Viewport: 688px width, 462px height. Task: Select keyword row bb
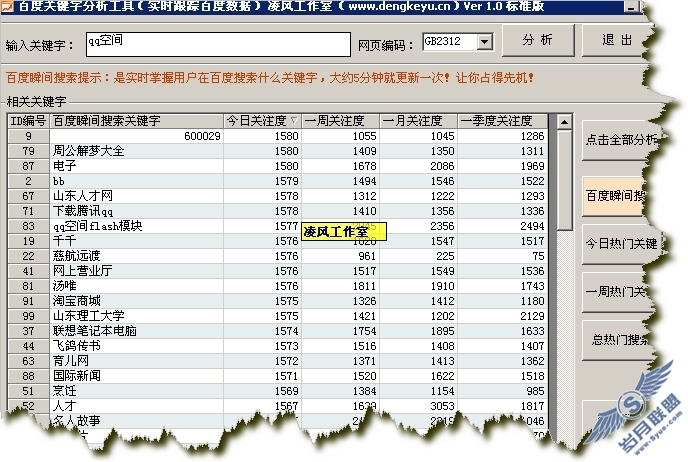point(277,181)
